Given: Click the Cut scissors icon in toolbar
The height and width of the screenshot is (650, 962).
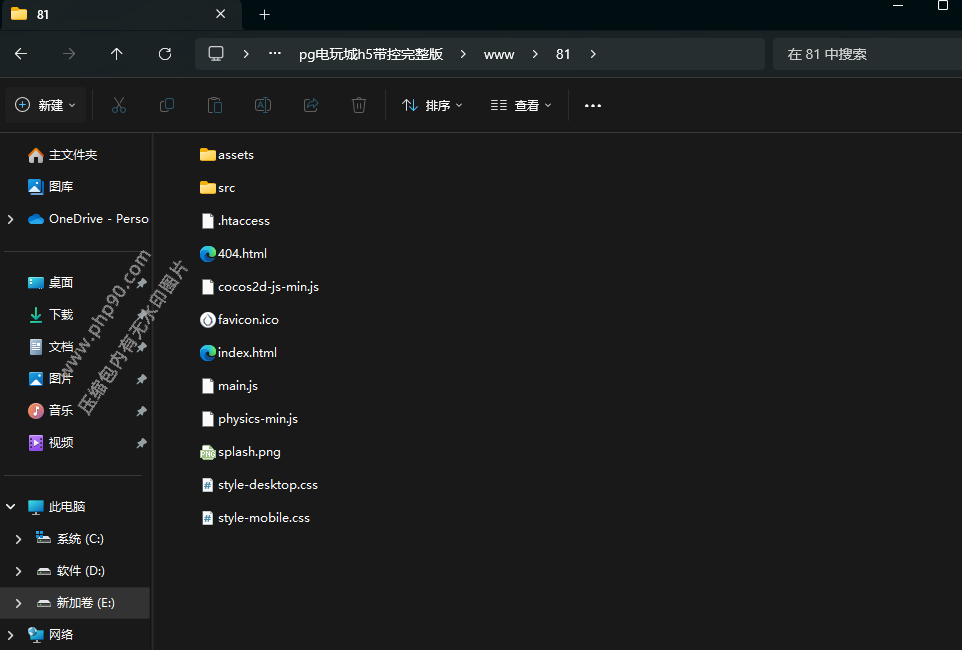Looking at the screenshot, I should (119, 105).
